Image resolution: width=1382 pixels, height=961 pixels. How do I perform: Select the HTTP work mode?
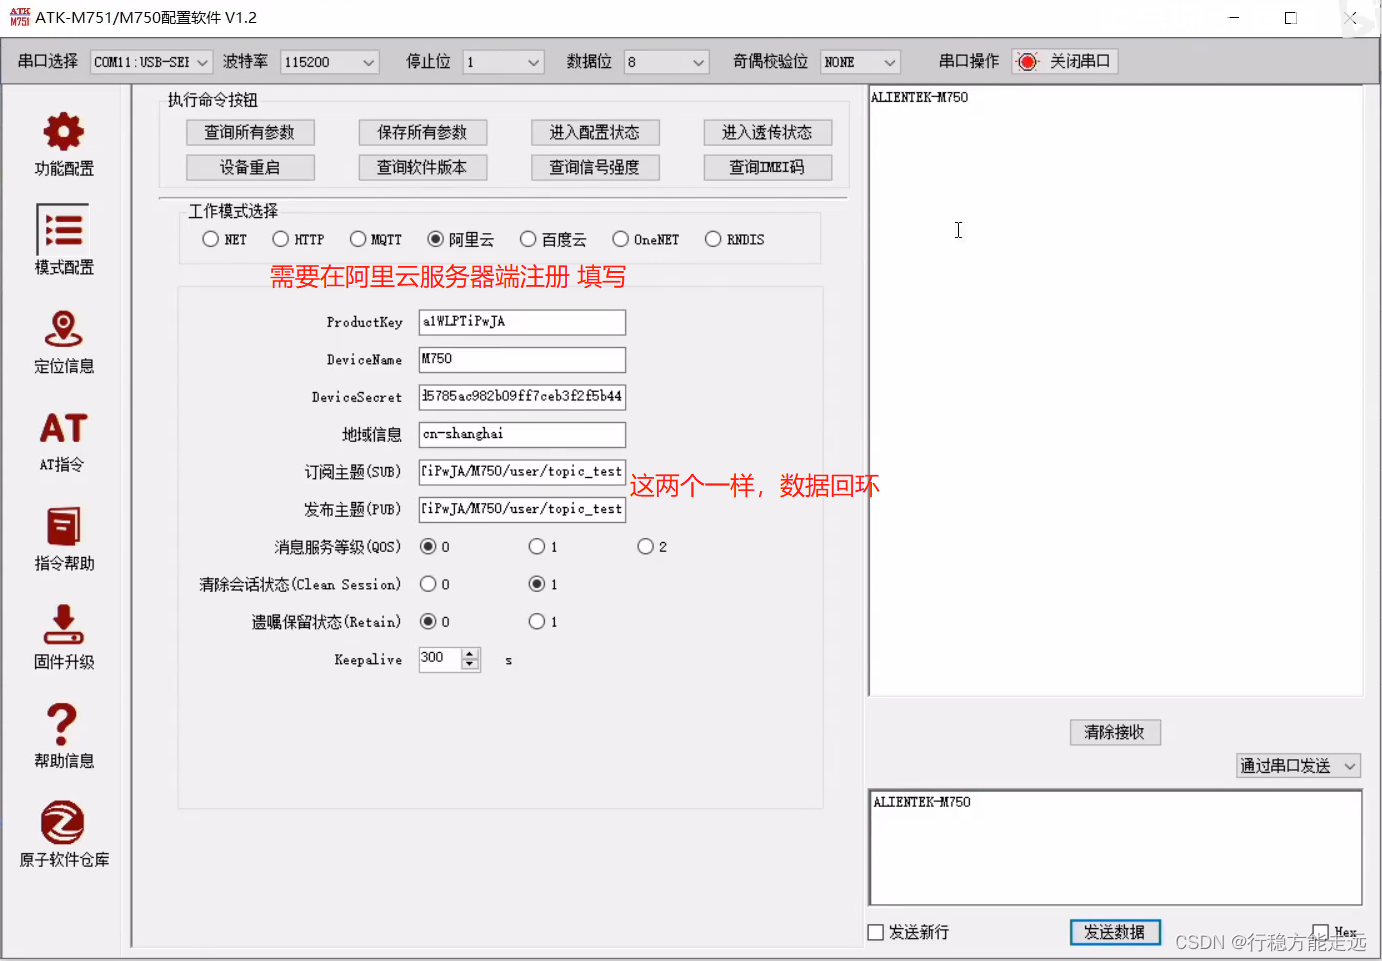(x=280, y=239)
